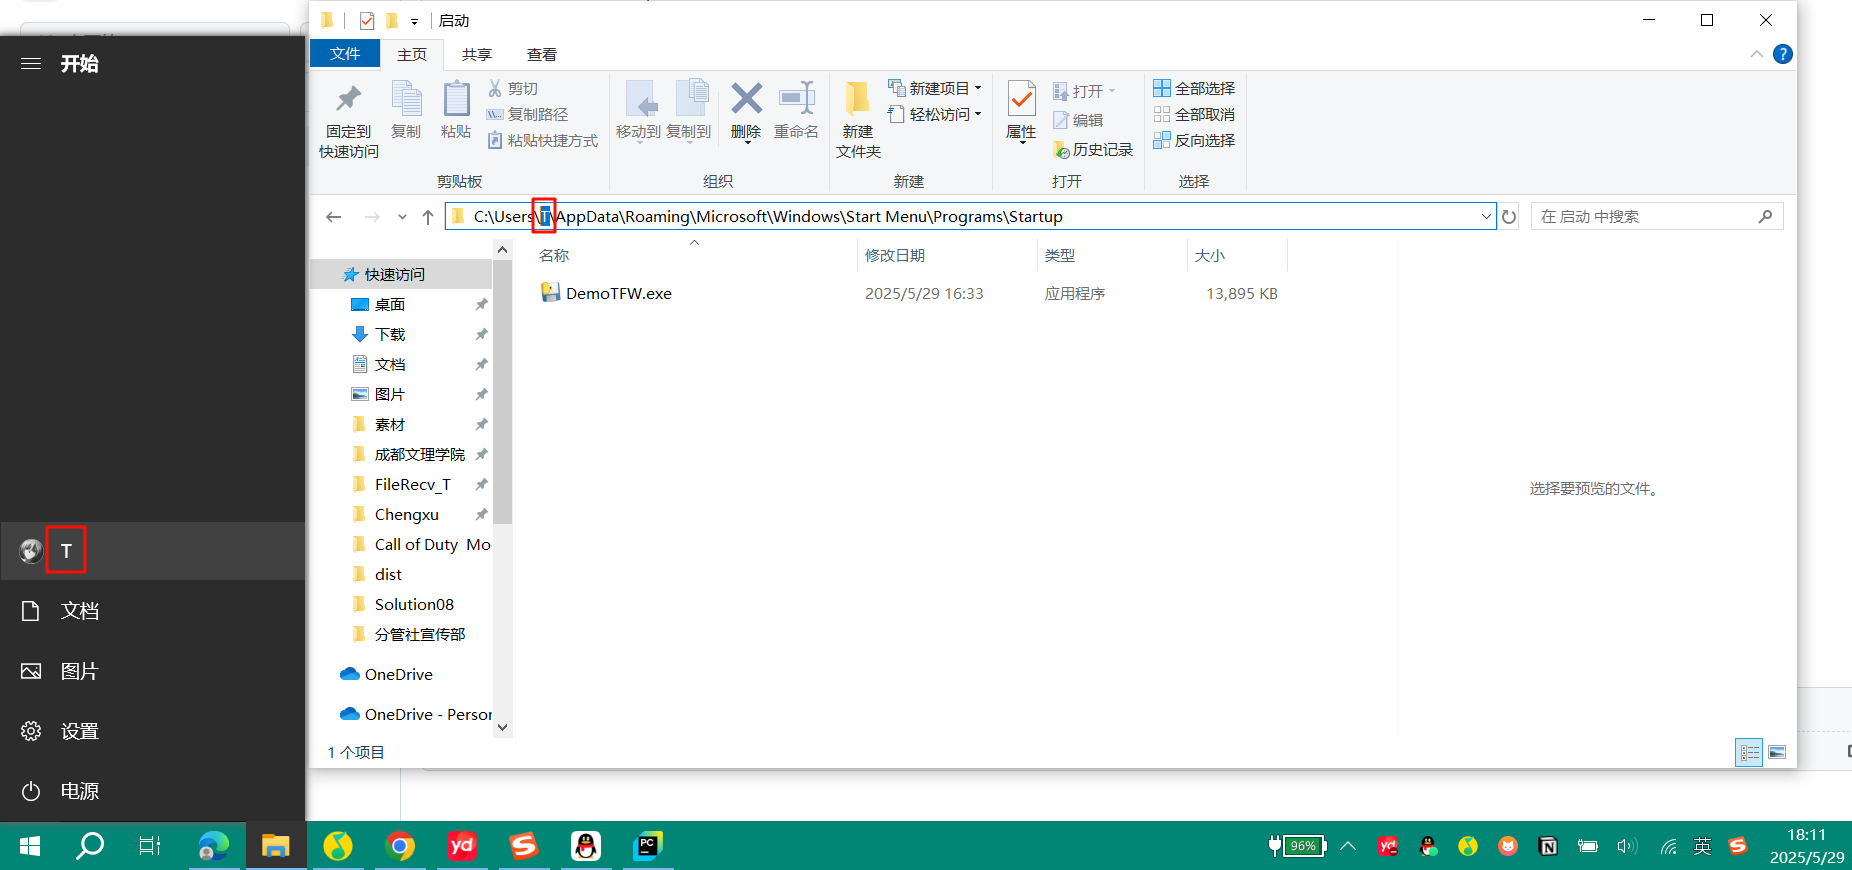The height and width of the screenshot is (870, 1852).
Task: Switch to the large icons view layout
Action: (1777, 752)
